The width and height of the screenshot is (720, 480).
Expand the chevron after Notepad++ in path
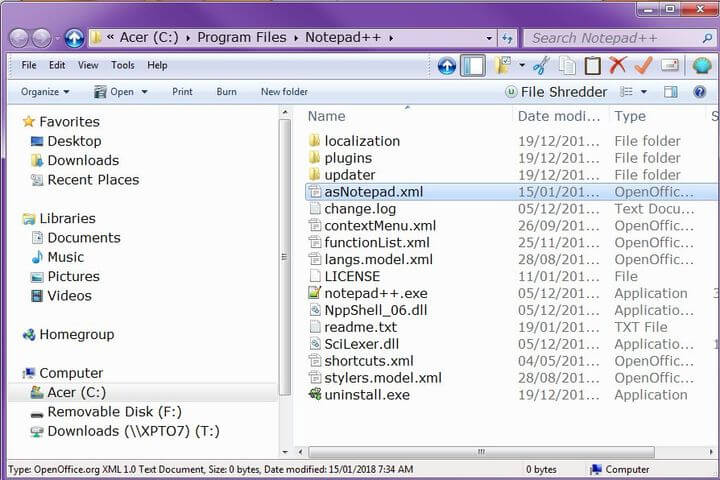click(x=391, y=38)
